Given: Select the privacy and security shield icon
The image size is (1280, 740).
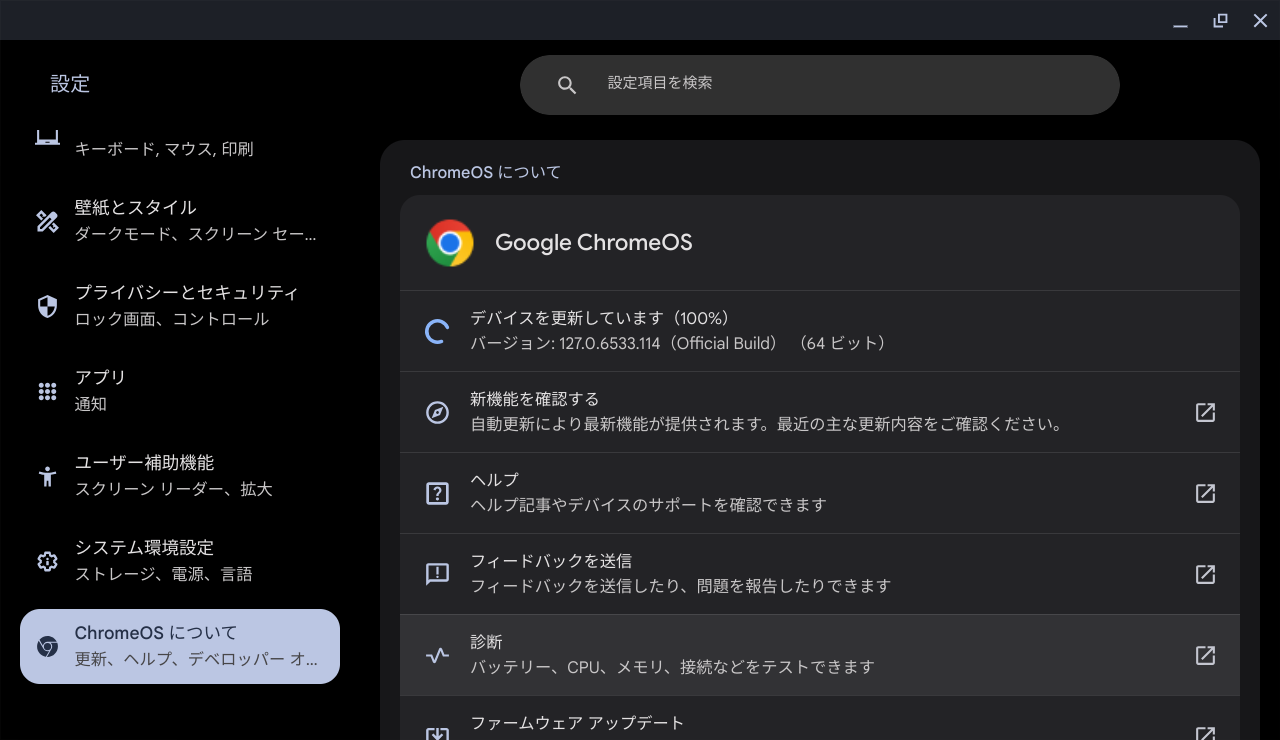Looking at the screenshot, I should [47, 306].
